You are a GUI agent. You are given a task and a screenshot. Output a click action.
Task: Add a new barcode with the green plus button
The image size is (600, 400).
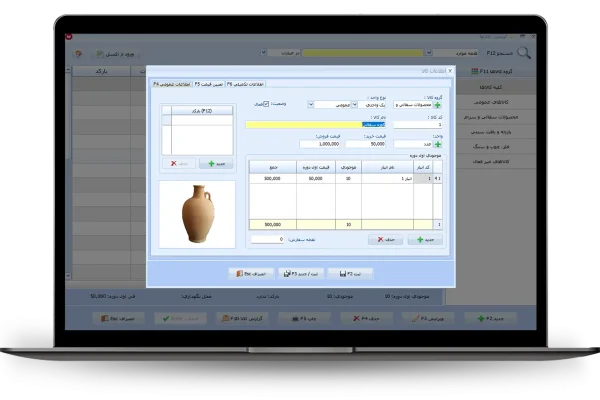coord(216,164)
